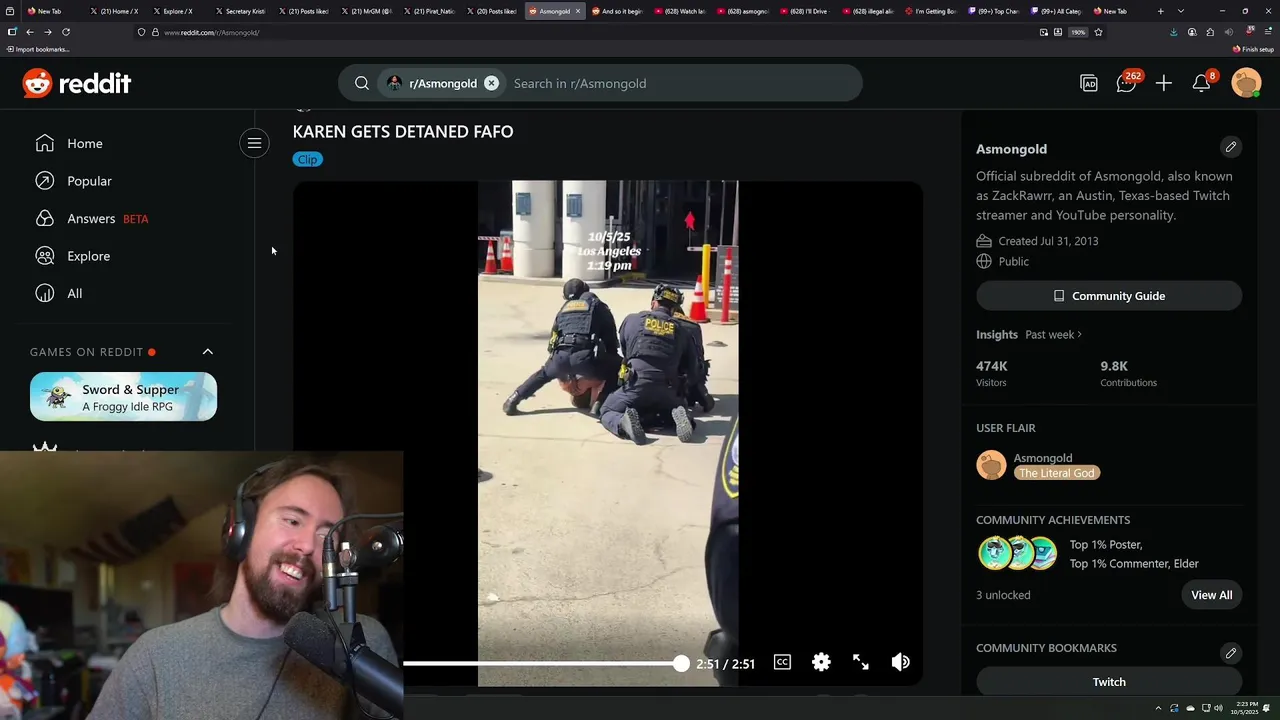Open the Reddit advertise icon
1280x720 pixels.
point(1089,83)
